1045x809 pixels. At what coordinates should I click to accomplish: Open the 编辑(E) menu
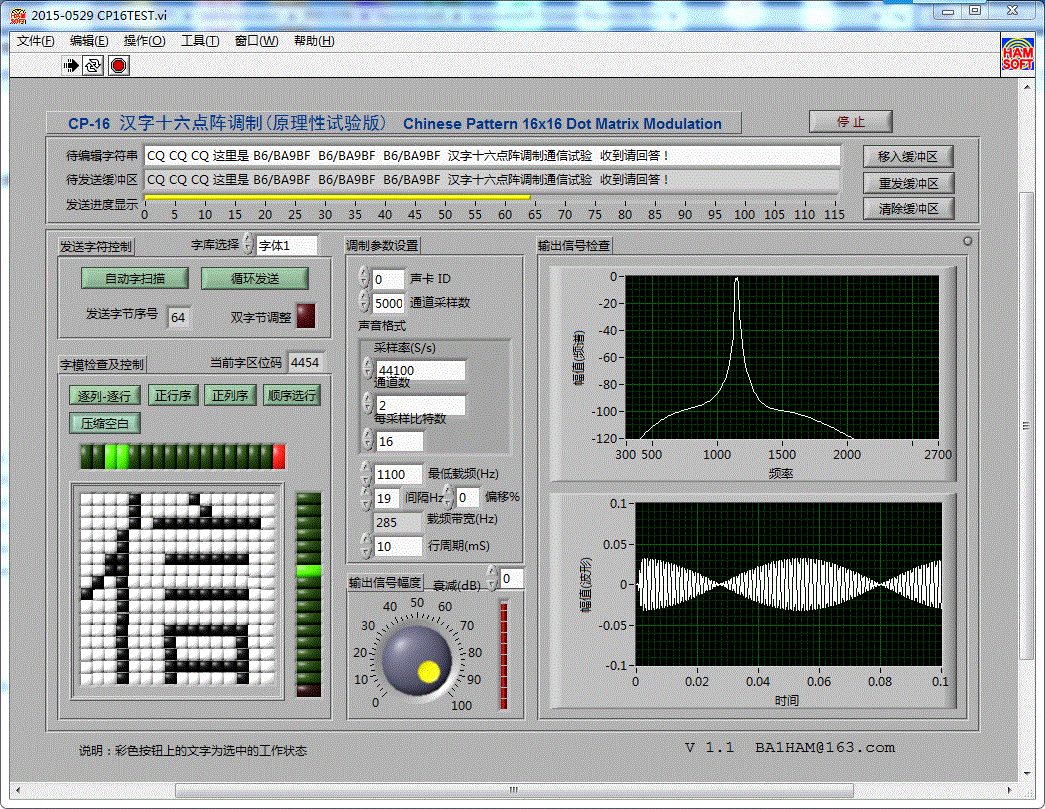coord(89,41)
